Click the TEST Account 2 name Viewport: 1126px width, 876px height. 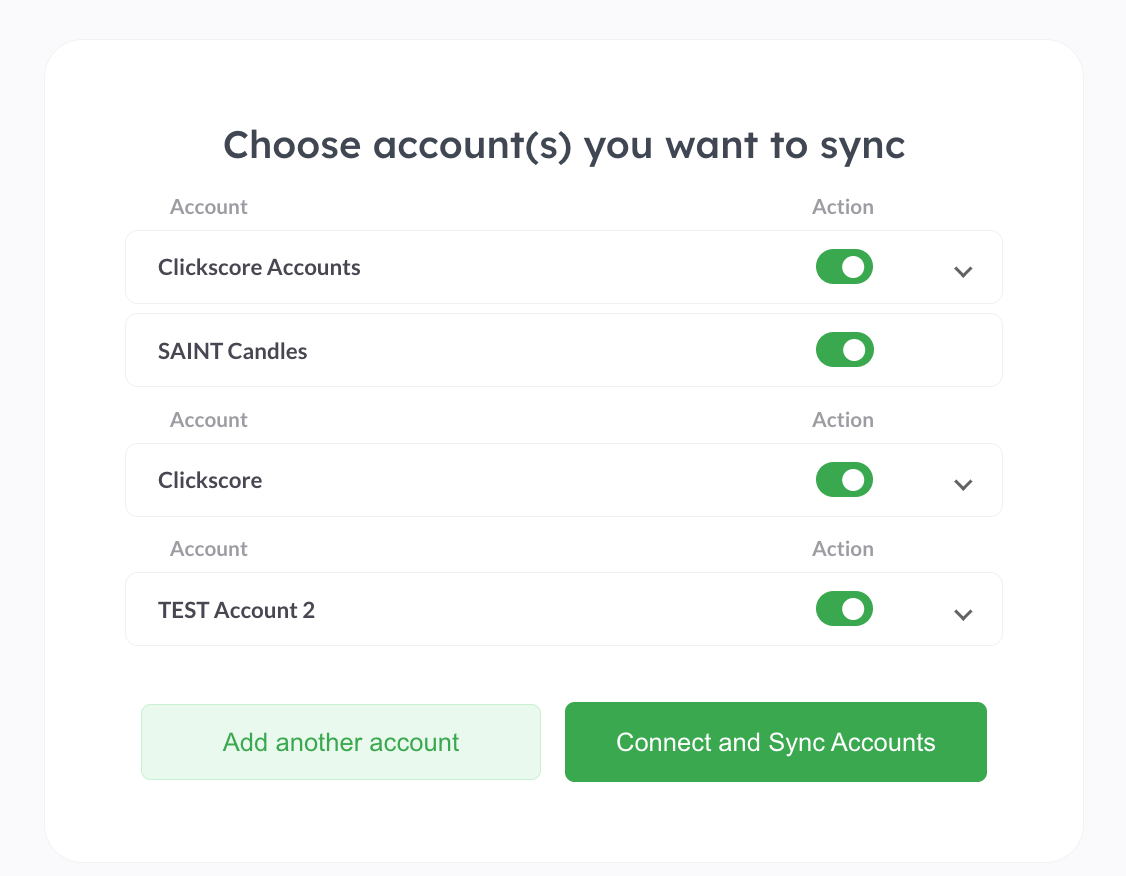[236, 610]
